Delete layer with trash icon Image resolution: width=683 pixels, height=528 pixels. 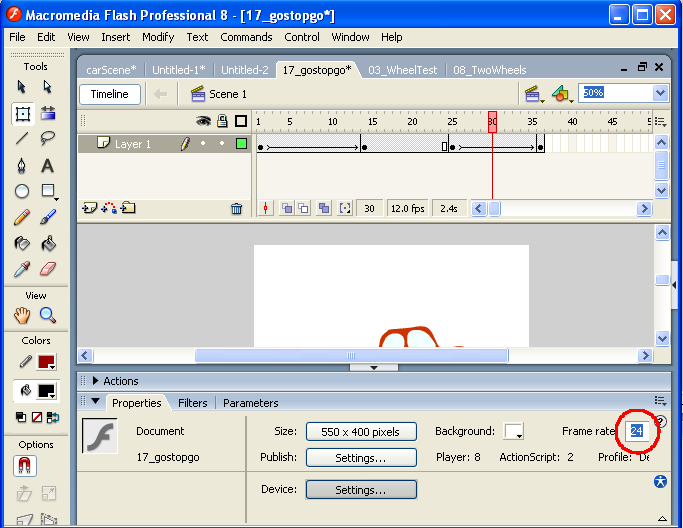tap(236, 208)
